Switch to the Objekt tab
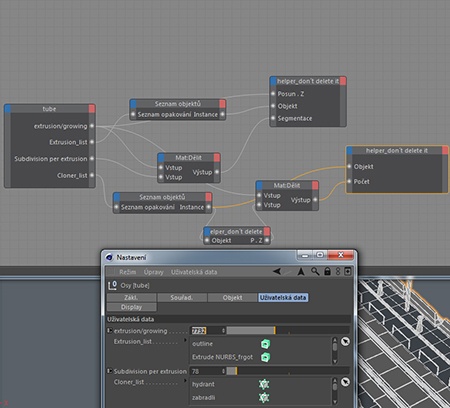 pyautogui.click(x=232, y=298)
